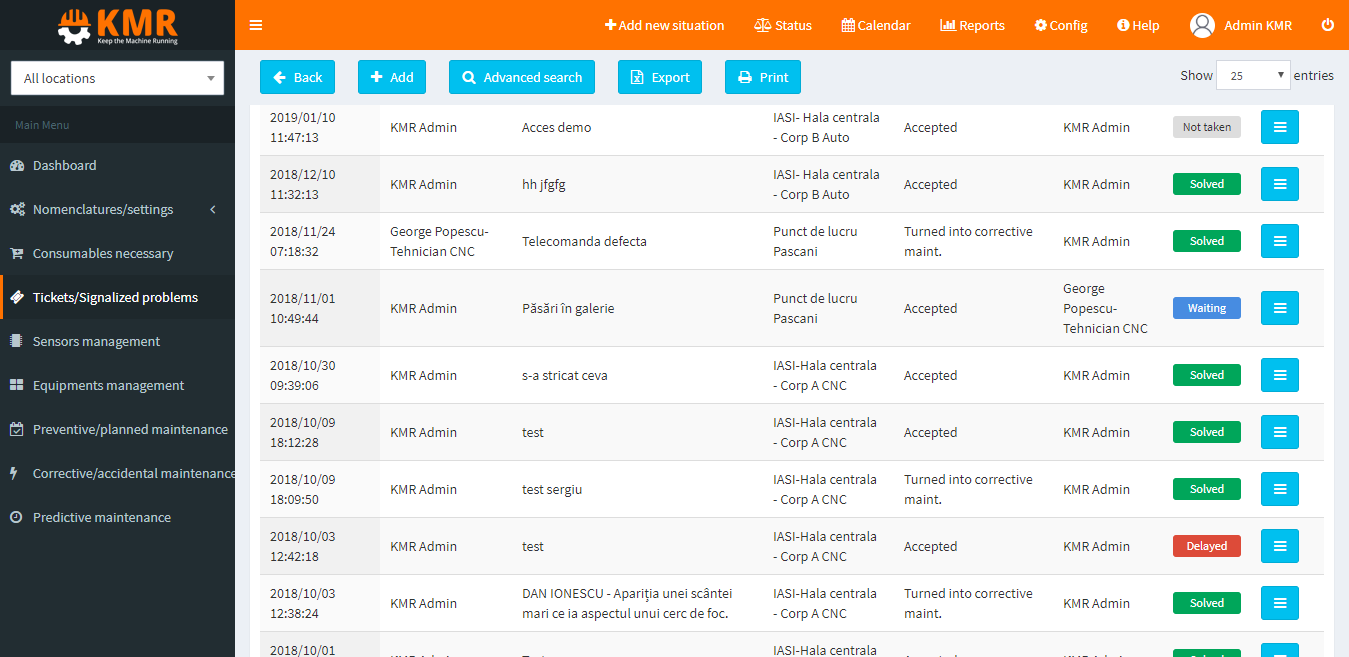Open row menu for Telecomanda defecta
Image resolution: width=1349 pixels, height=657 pixels.
(1280, 241)
